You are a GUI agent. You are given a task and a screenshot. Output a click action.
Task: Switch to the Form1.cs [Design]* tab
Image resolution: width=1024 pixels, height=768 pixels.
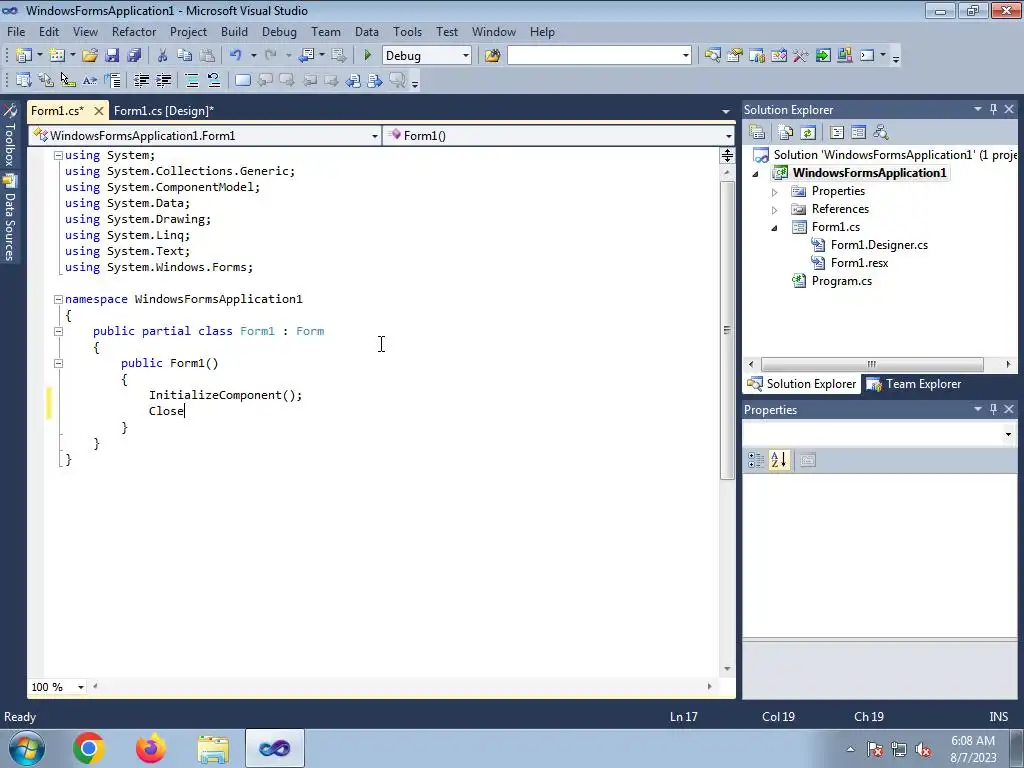coord(164,111)
